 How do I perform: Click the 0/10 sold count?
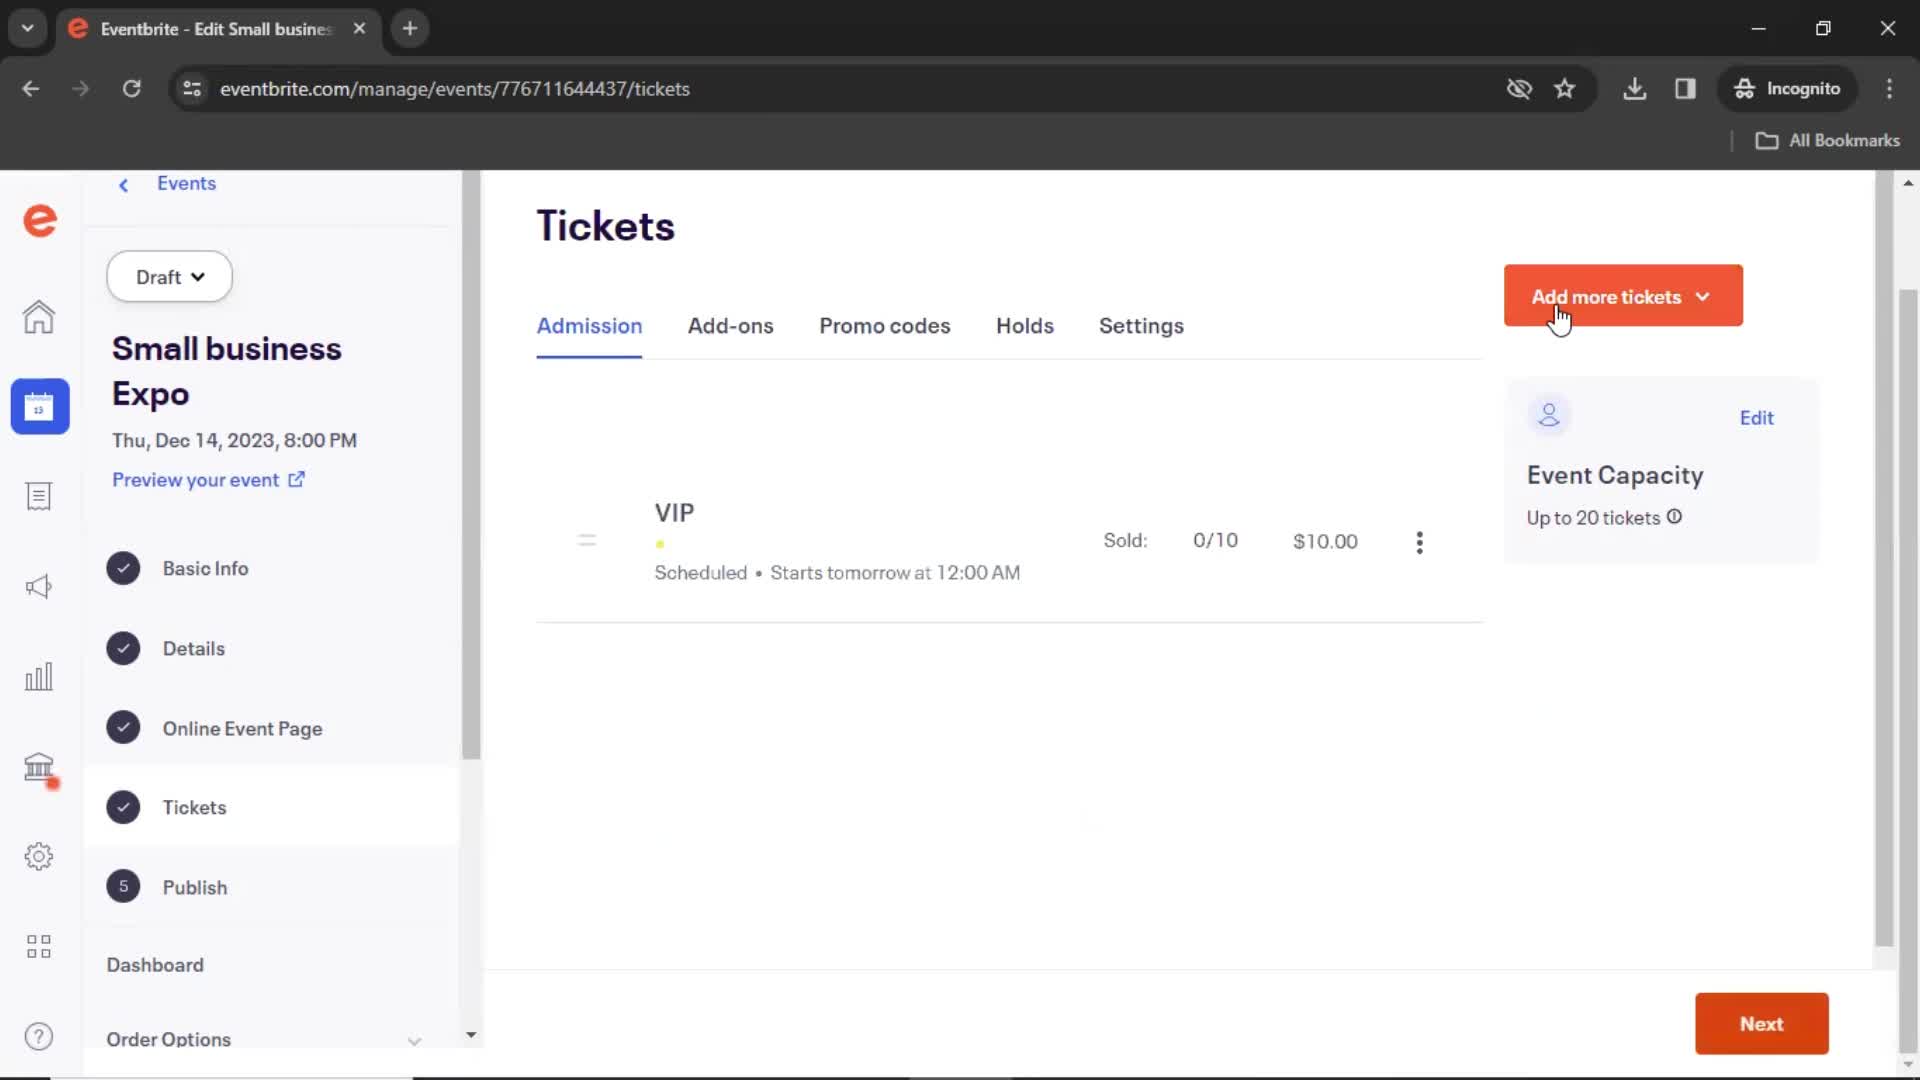(x=1215, y=540)
